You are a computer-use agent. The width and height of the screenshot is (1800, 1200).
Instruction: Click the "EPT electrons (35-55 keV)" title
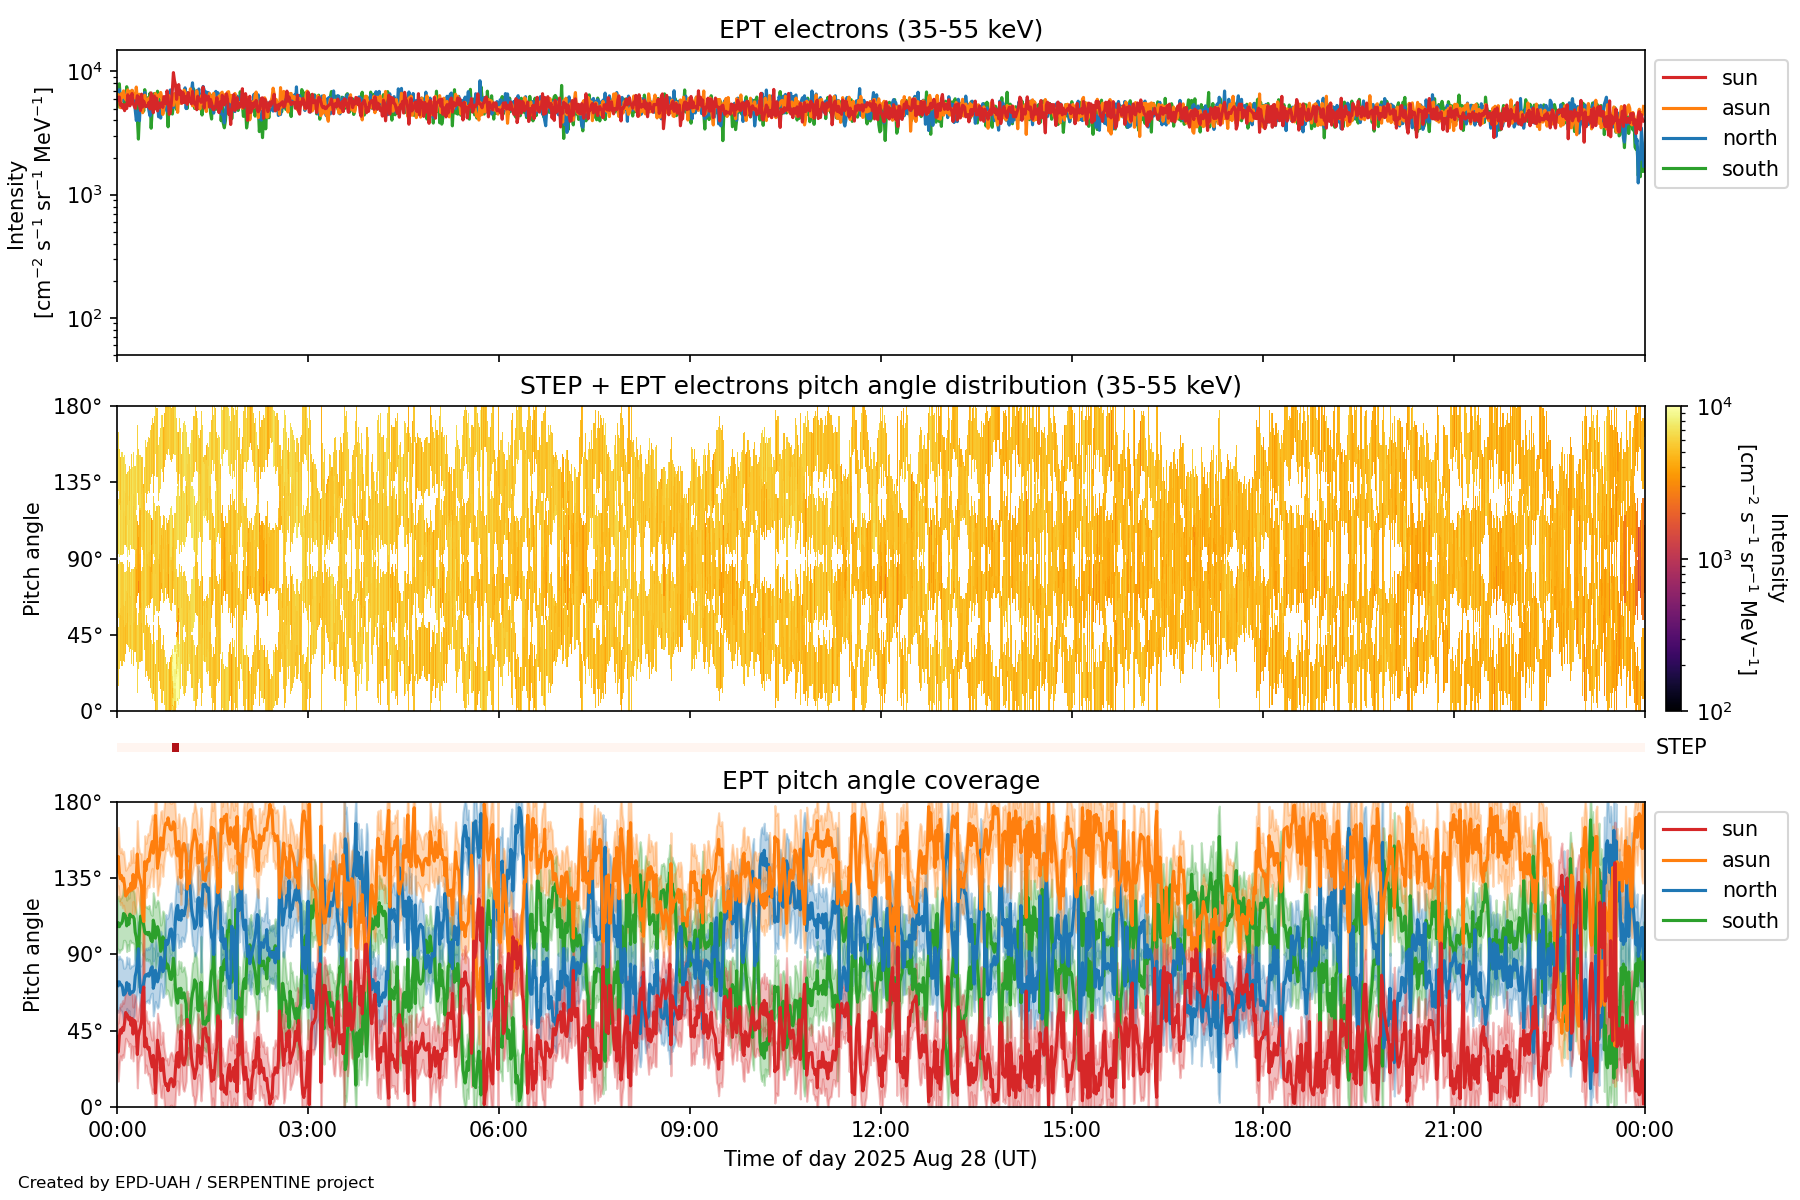coord(880,30)
